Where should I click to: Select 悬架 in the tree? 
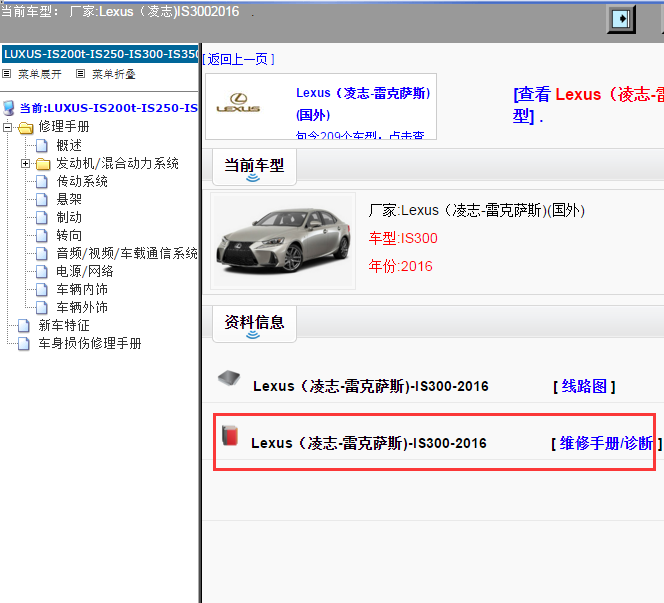[x=69, y=199]
